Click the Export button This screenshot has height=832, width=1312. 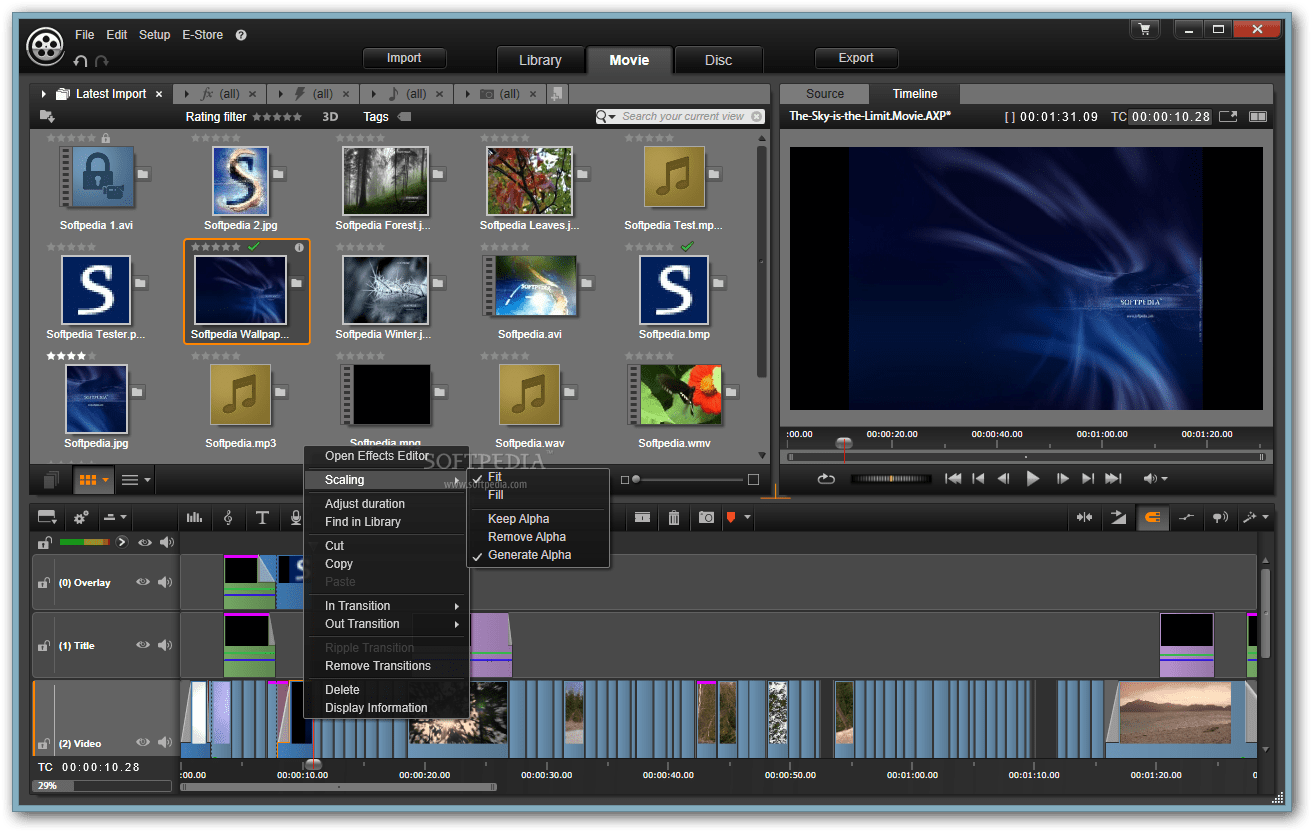click(x=856, y=58)
